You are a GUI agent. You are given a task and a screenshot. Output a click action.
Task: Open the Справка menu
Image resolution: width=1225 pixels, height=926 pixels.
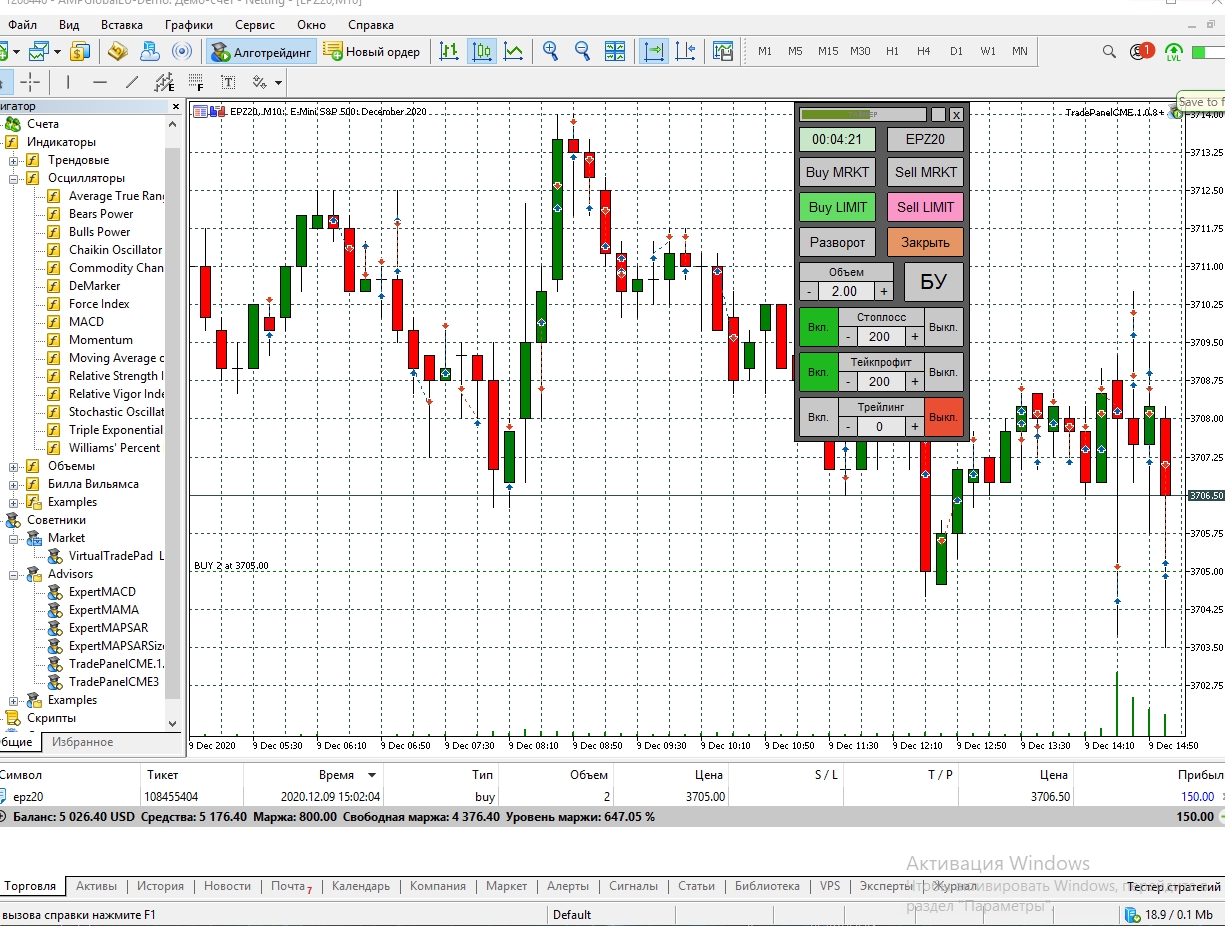tap(371, 24)
